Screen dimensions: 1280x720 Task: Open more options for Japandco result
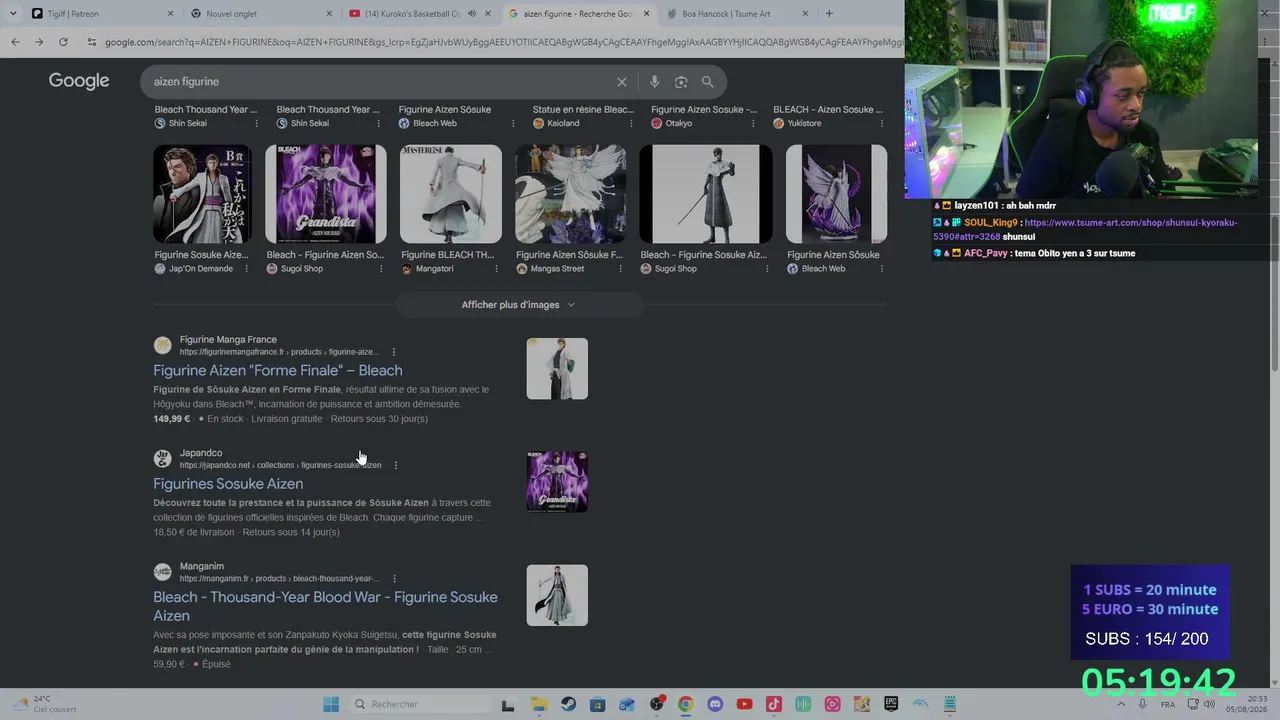click(x=396, y=465)
